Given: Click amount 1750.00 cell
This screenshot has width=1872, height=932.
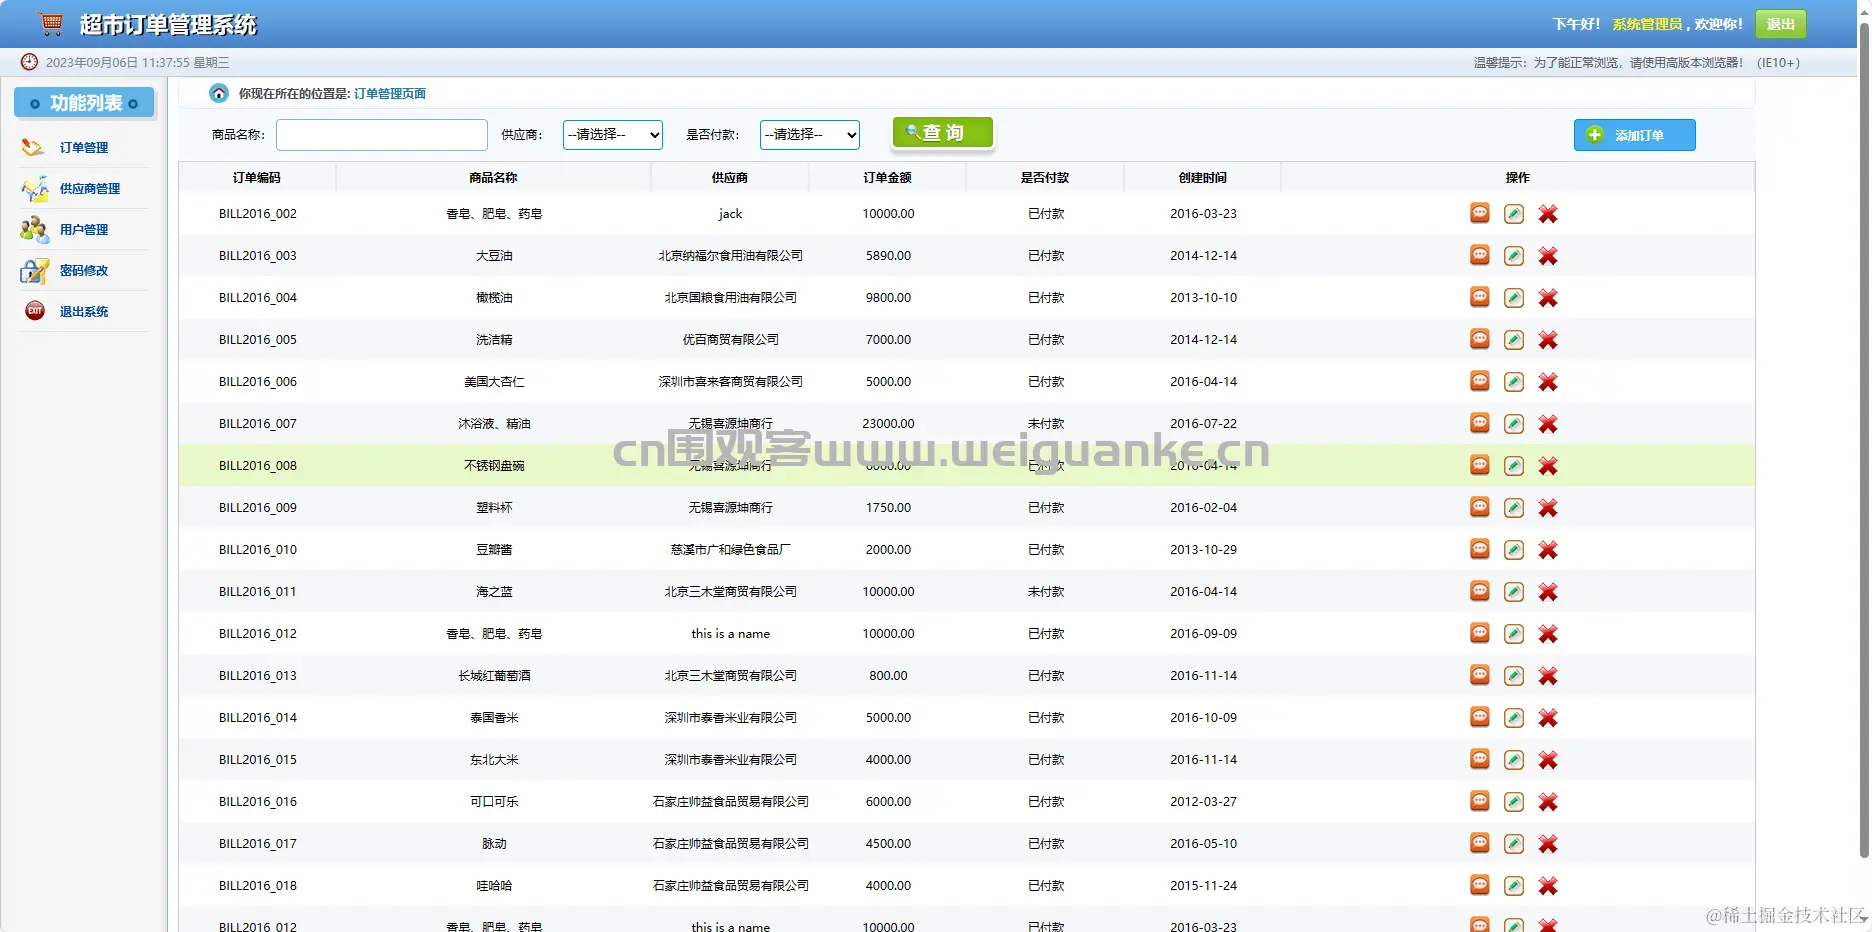Looking at the screenshot, I should point(888,507).
